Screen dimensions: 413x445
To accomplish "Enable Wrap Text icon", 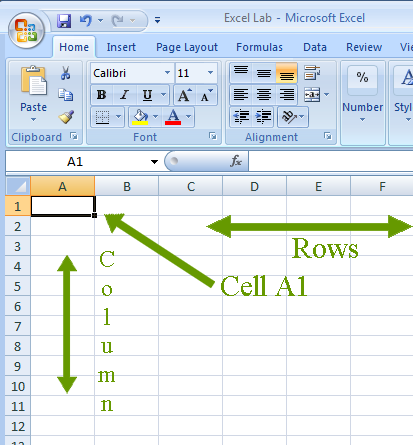I will [x=312, y=73].
